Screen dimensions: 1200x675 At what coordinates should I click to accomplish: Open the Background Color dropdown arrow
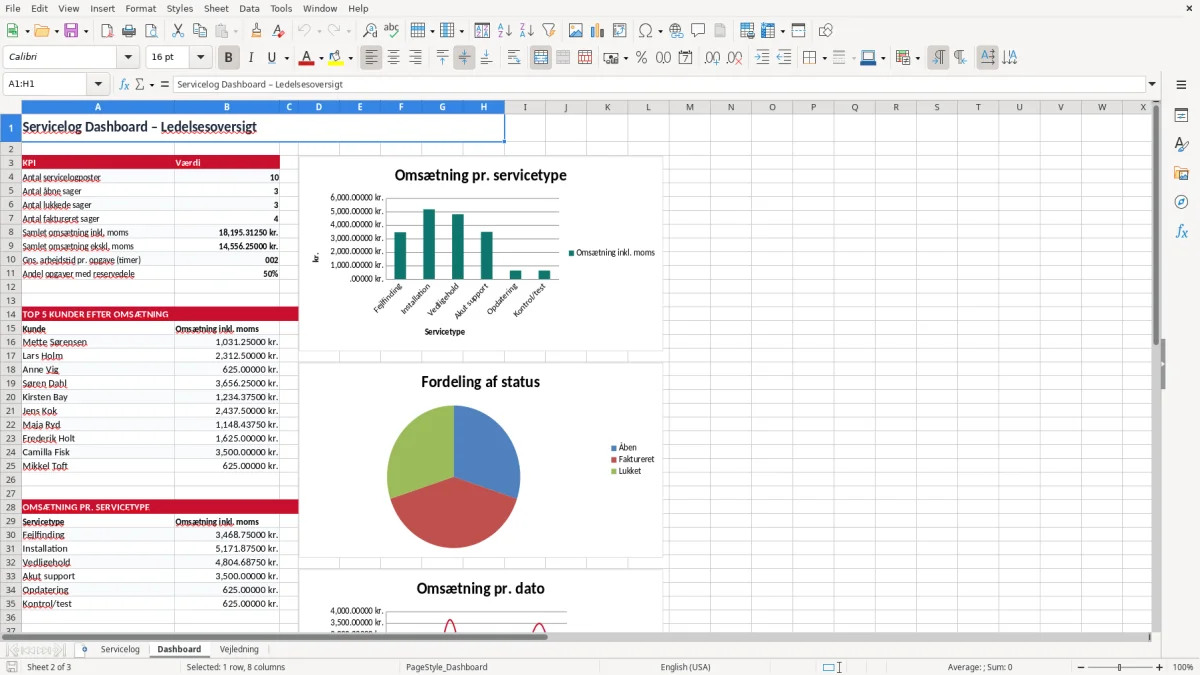pos(351,58)
